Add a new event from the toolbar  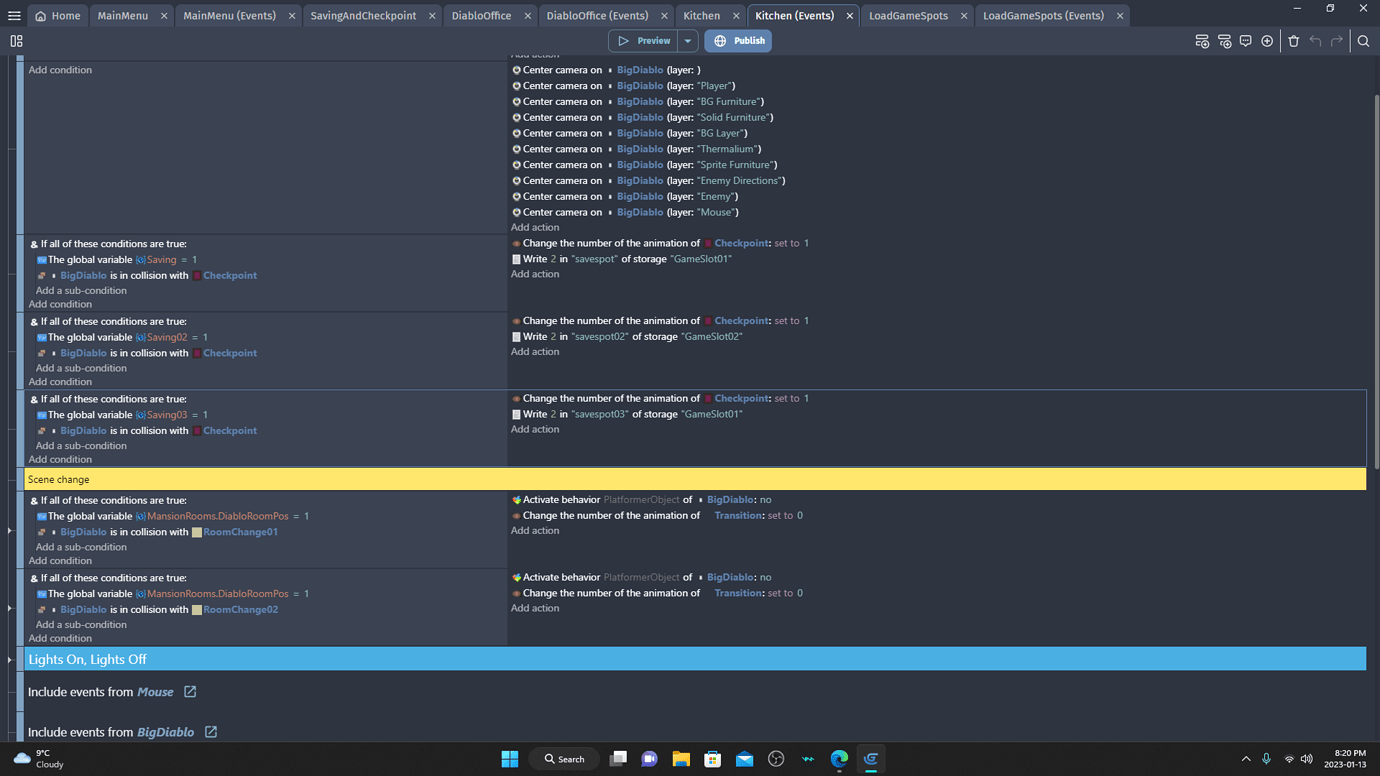pyautogui.click(x=1203, y=41)
